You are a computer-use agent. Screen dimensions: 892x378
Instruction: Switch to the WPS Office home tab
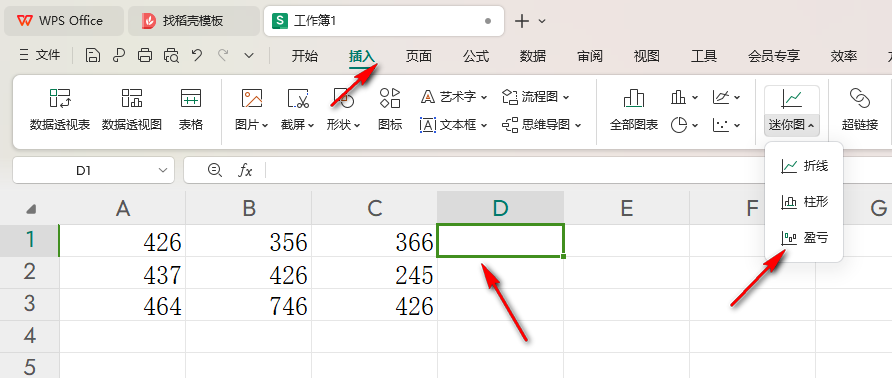tap(64, 21)
